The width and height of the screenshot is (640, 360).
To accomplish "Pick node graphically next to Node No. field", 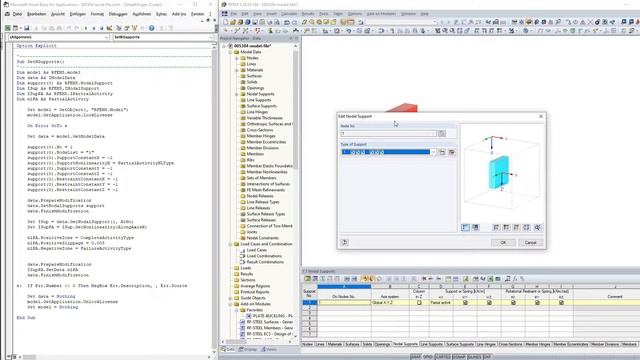I will coord(442,133).
